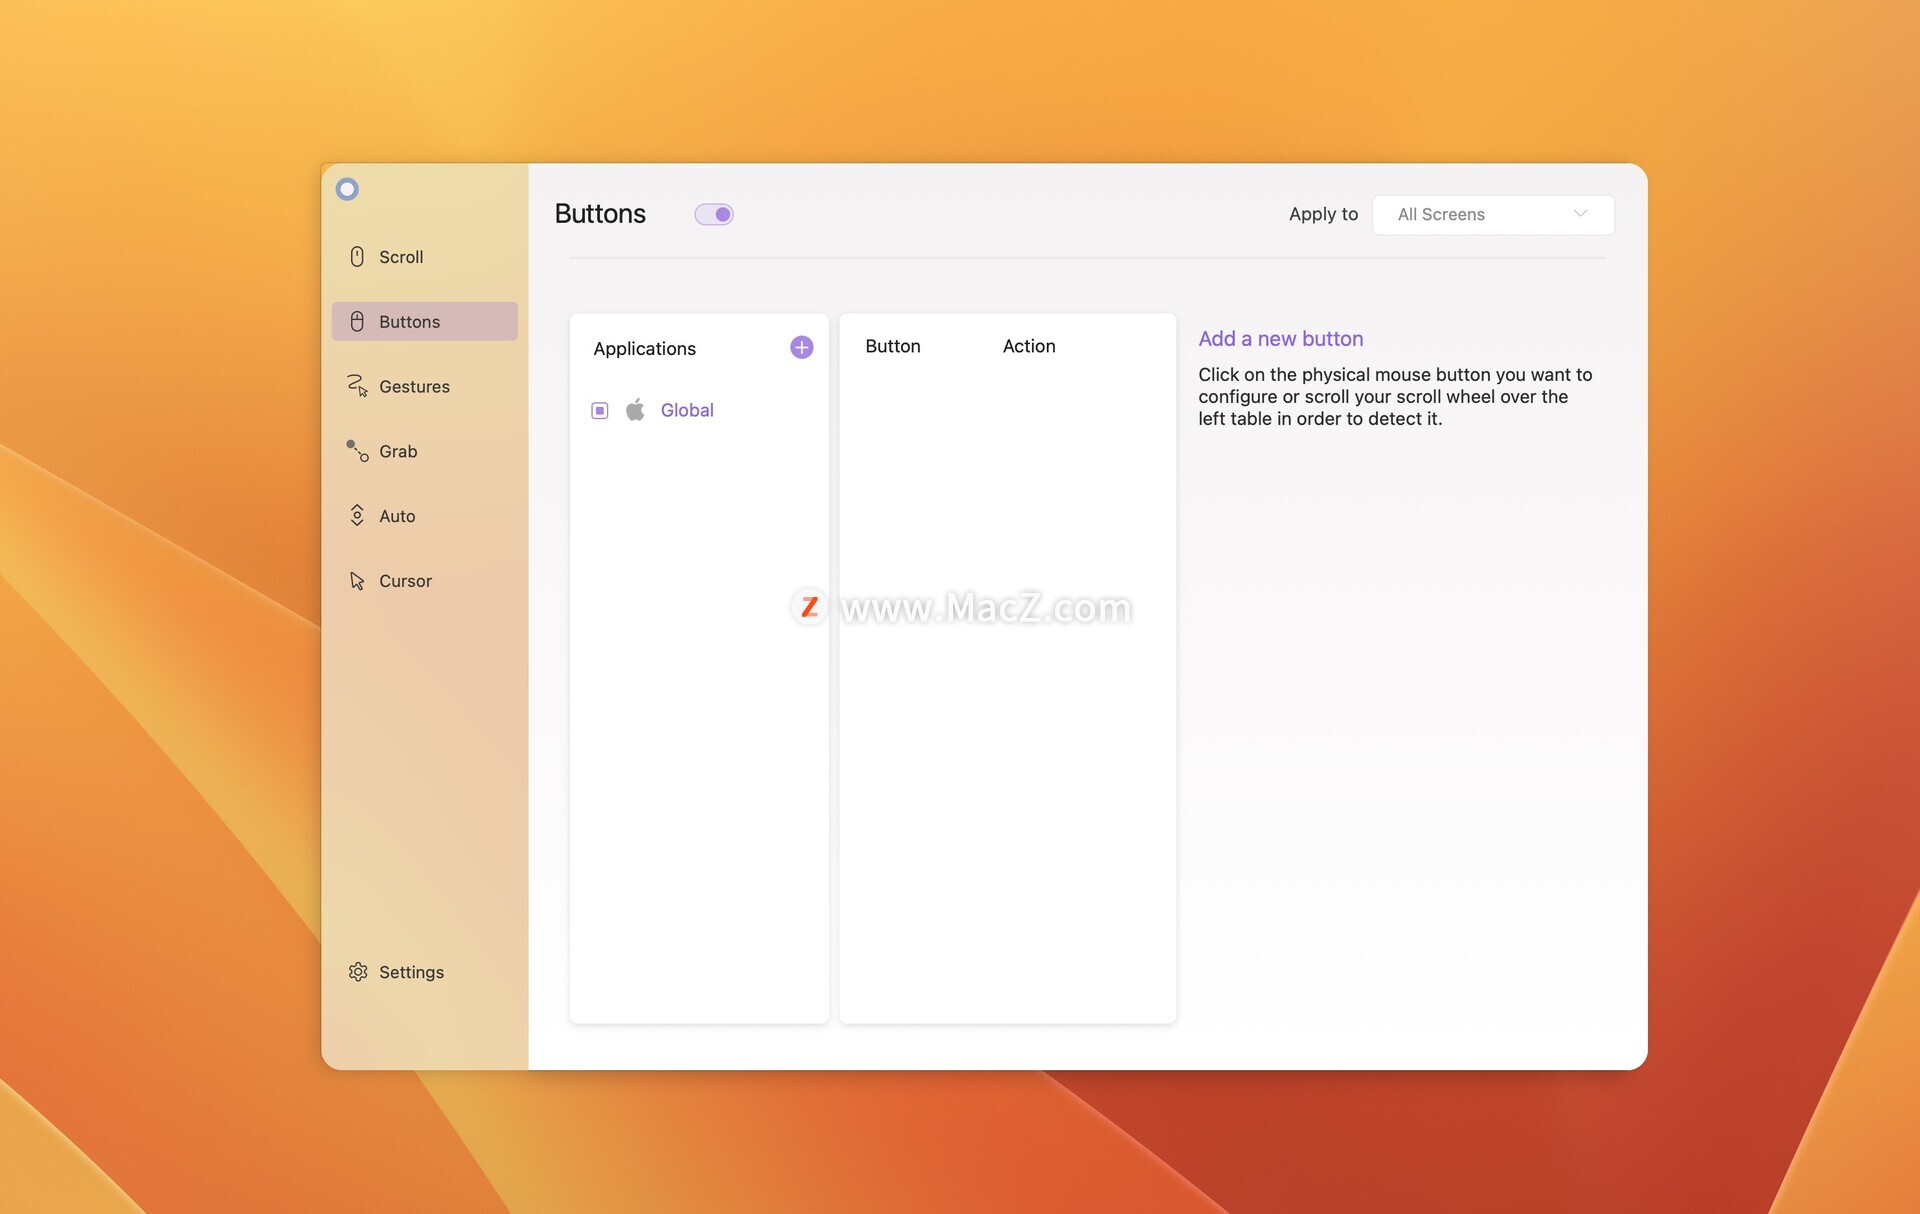This screenshot has width=1920, height=1214.
Task: Click the Cursor arrow icon in sidebar
Action: pos(357,581)
